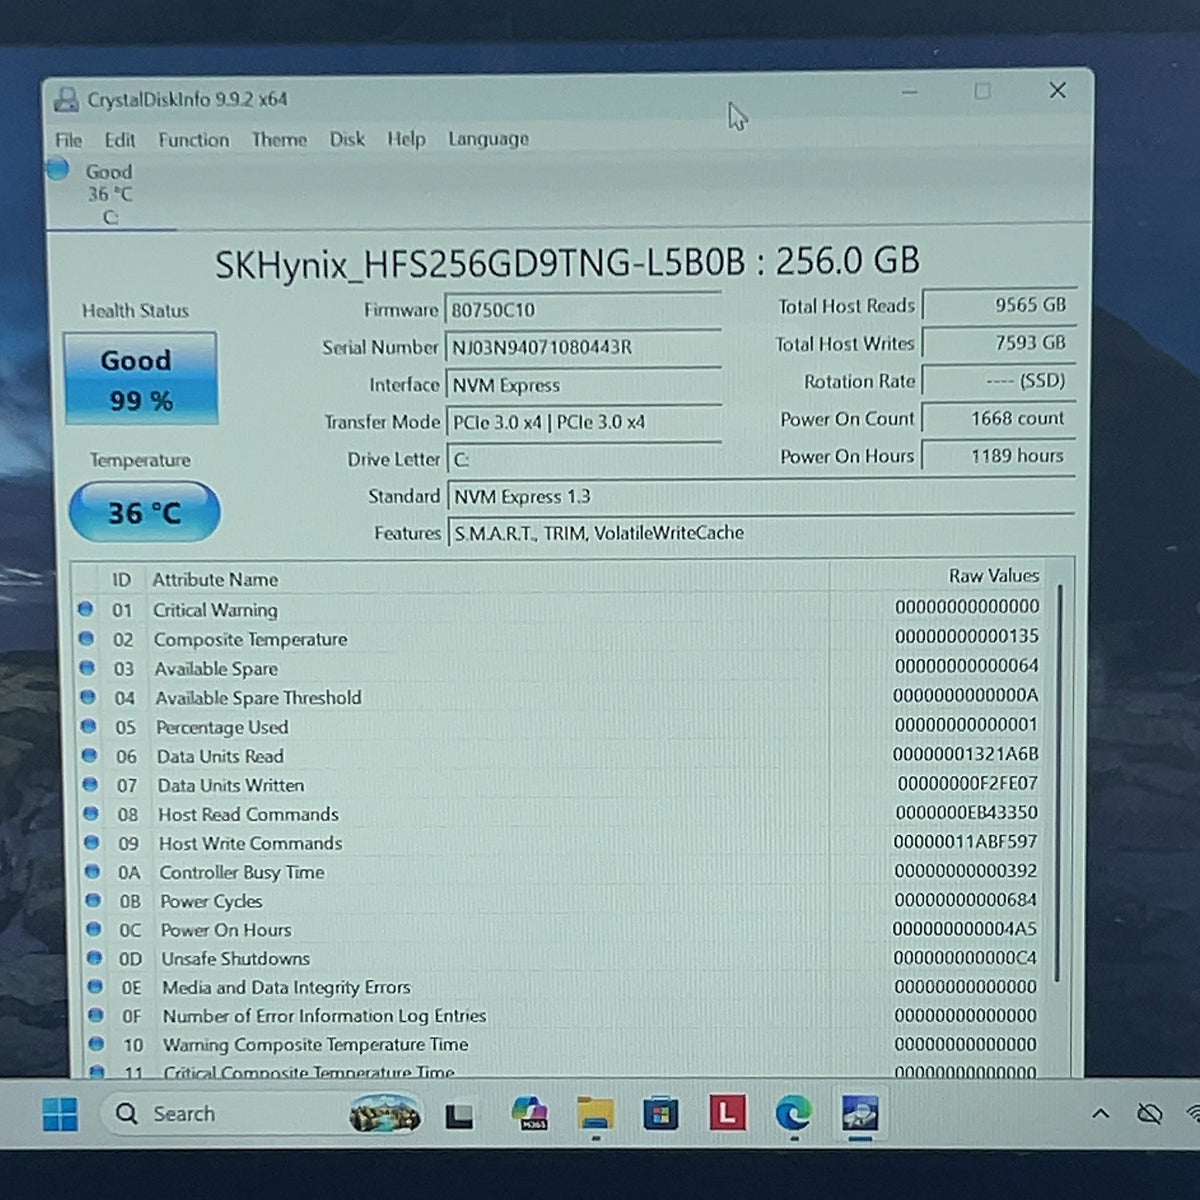Screen dimensions: 1200x1200
Task: Click the Serial Number field
Action: click(x=583, y=347)
